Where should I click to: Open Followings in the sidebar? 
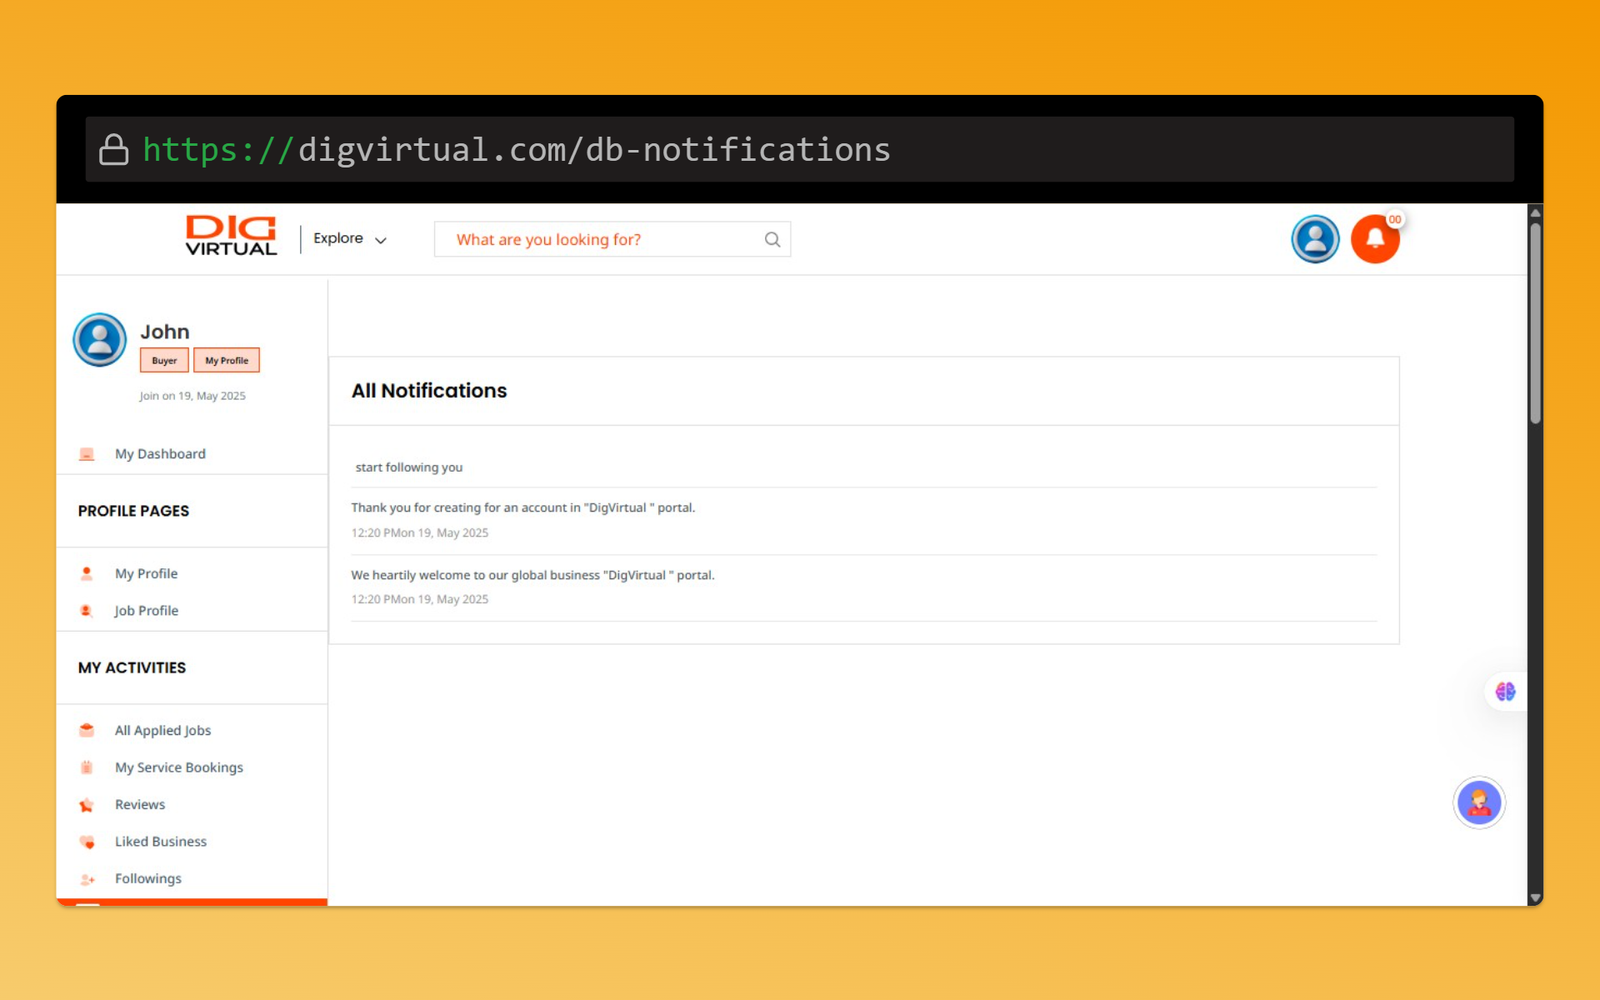(148, 879)
